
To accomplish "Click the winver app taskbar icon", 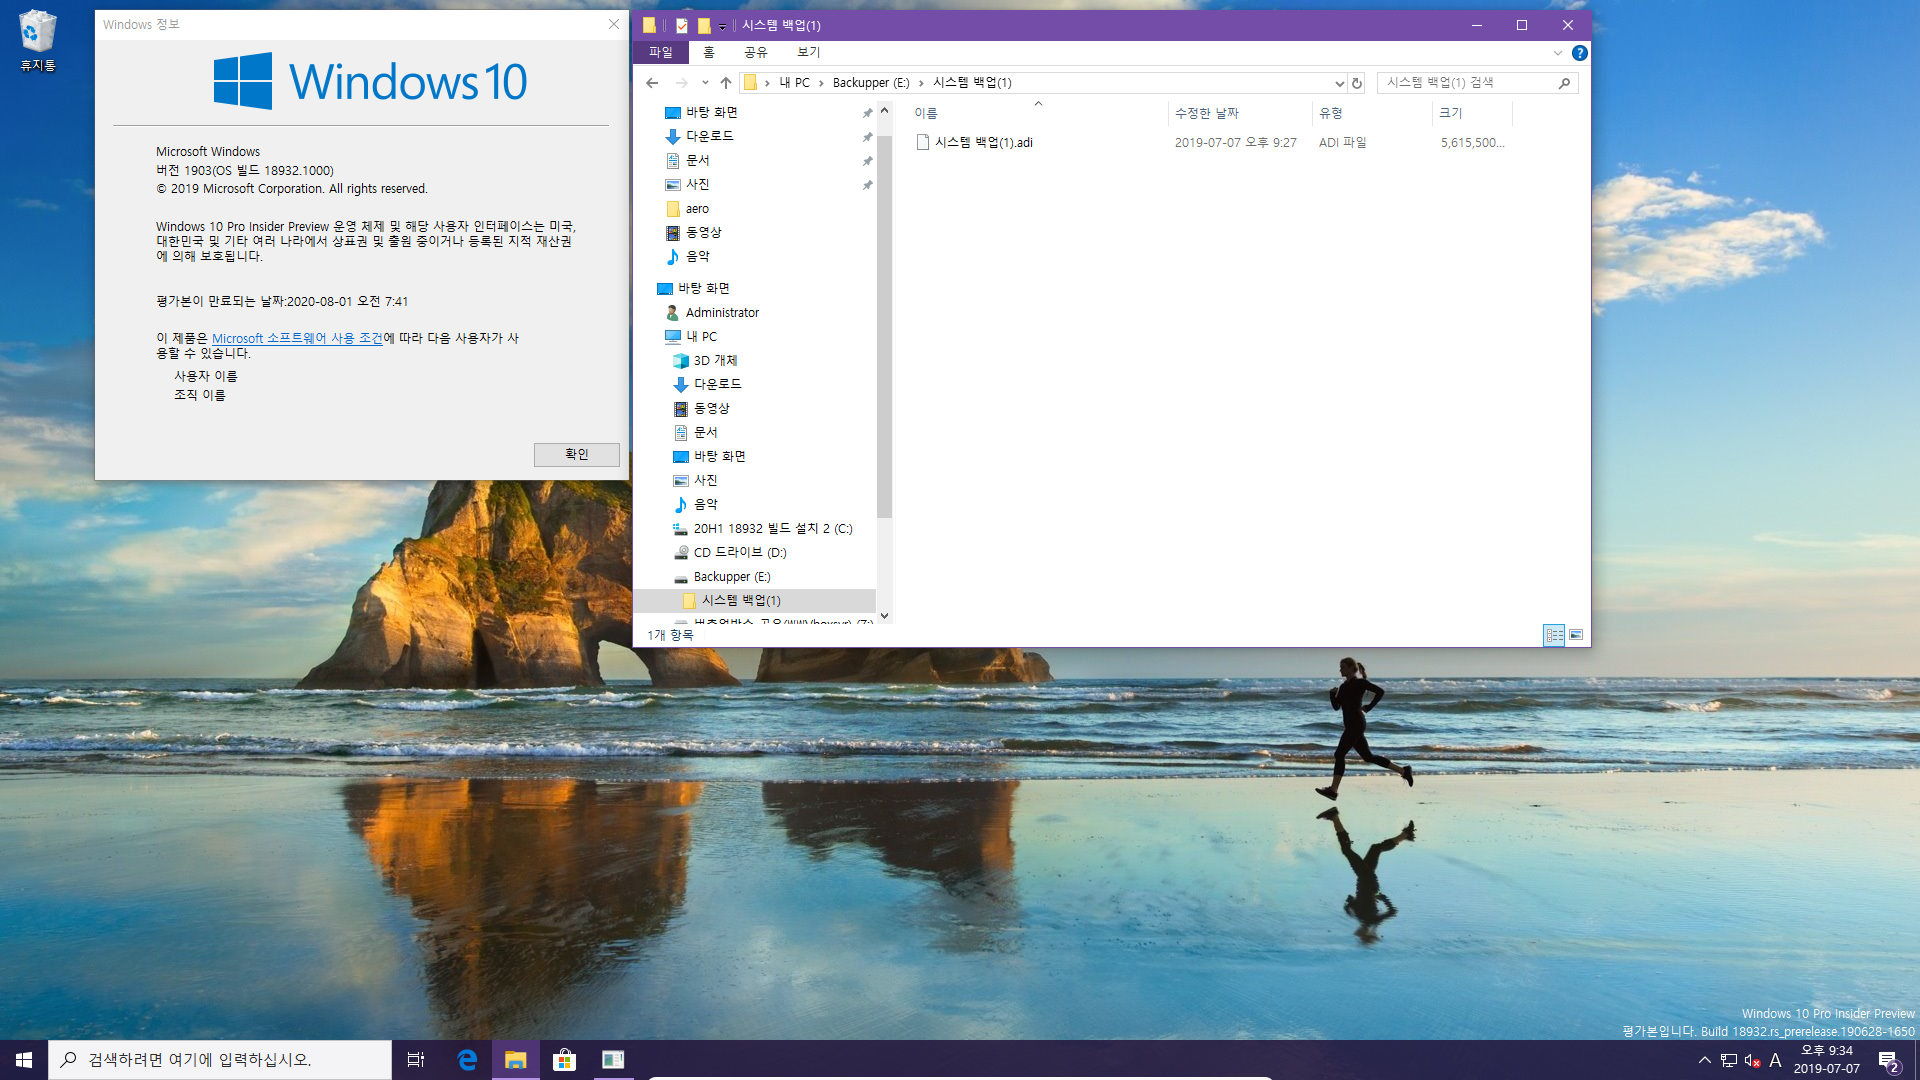I will coord(613,1060).
